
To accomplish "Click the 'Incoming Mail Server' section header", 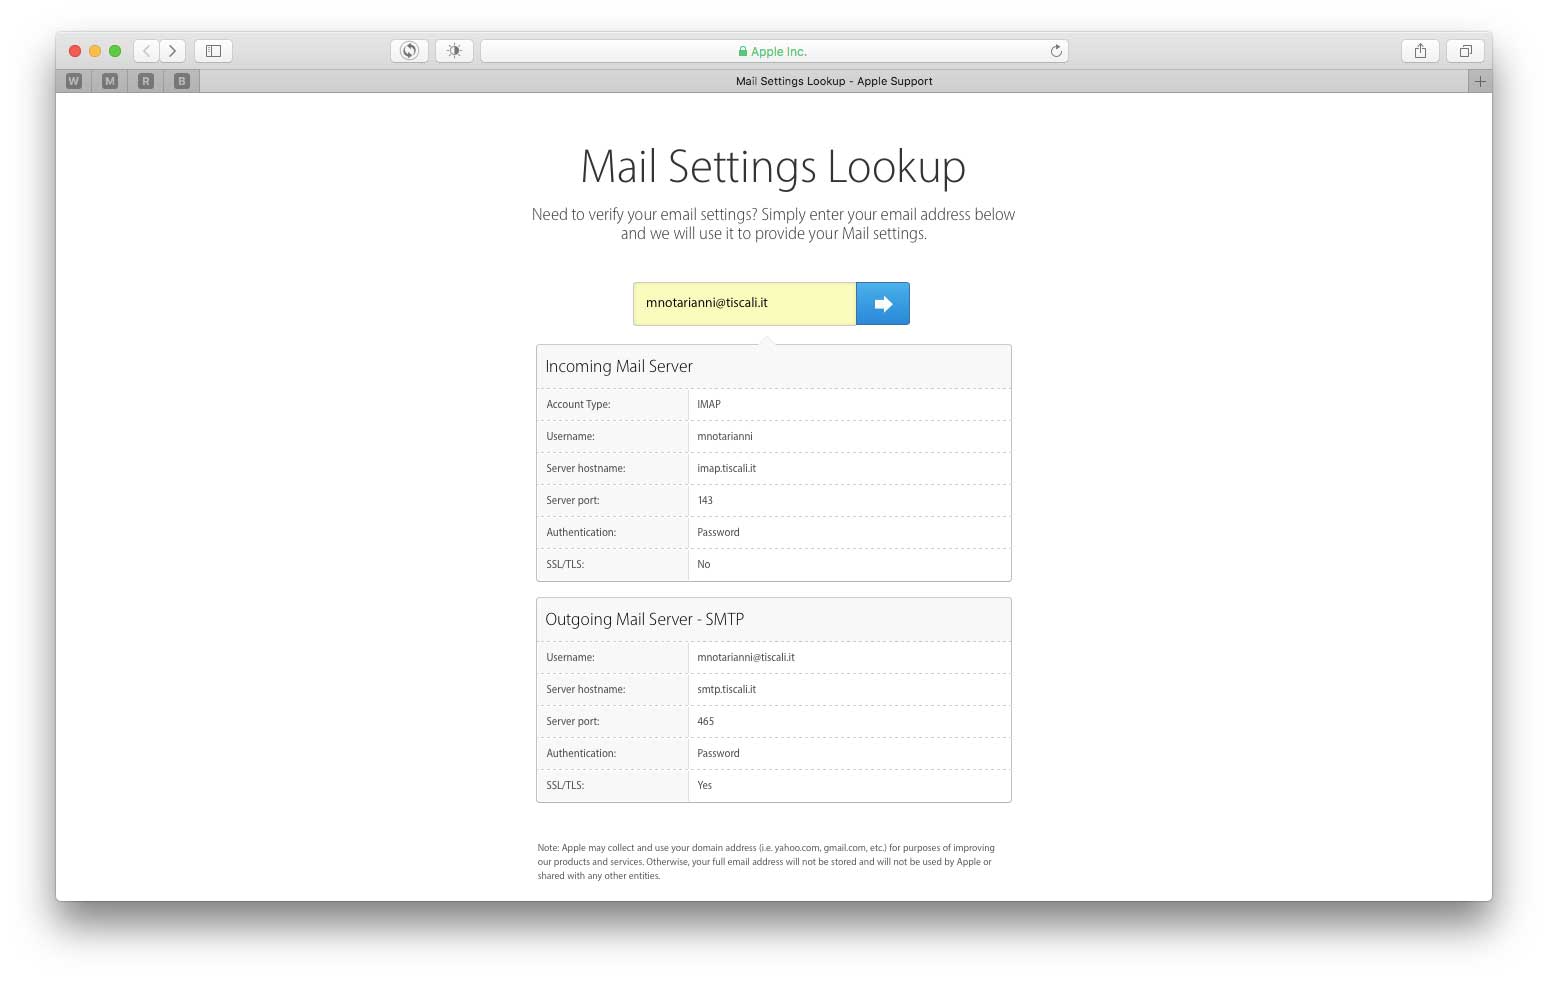I will coord(619,366).
